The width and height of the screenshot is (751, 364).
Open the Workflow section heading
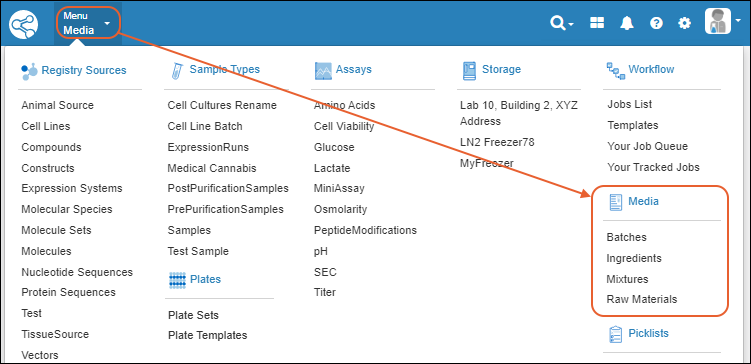651,69
